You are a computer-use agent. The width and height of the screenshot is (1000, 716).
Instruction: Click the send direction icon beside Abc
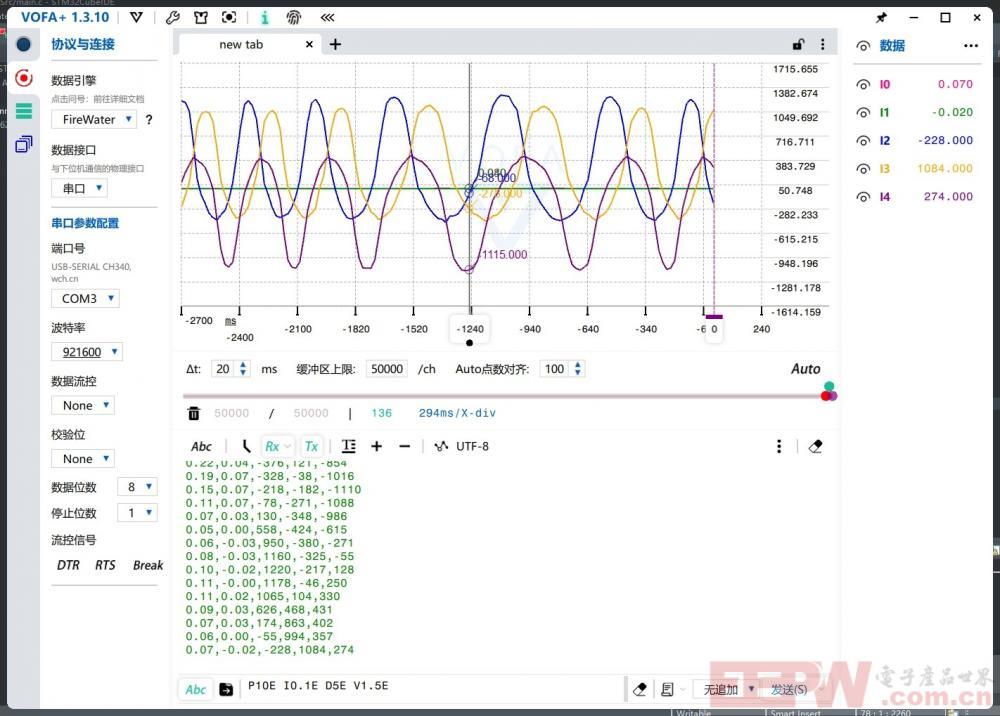[x=226, y=689]
